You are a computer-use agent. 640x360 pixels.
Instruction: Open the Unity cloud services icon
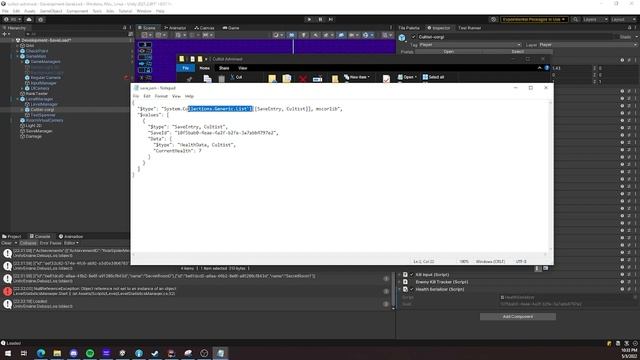coord(29,19)
